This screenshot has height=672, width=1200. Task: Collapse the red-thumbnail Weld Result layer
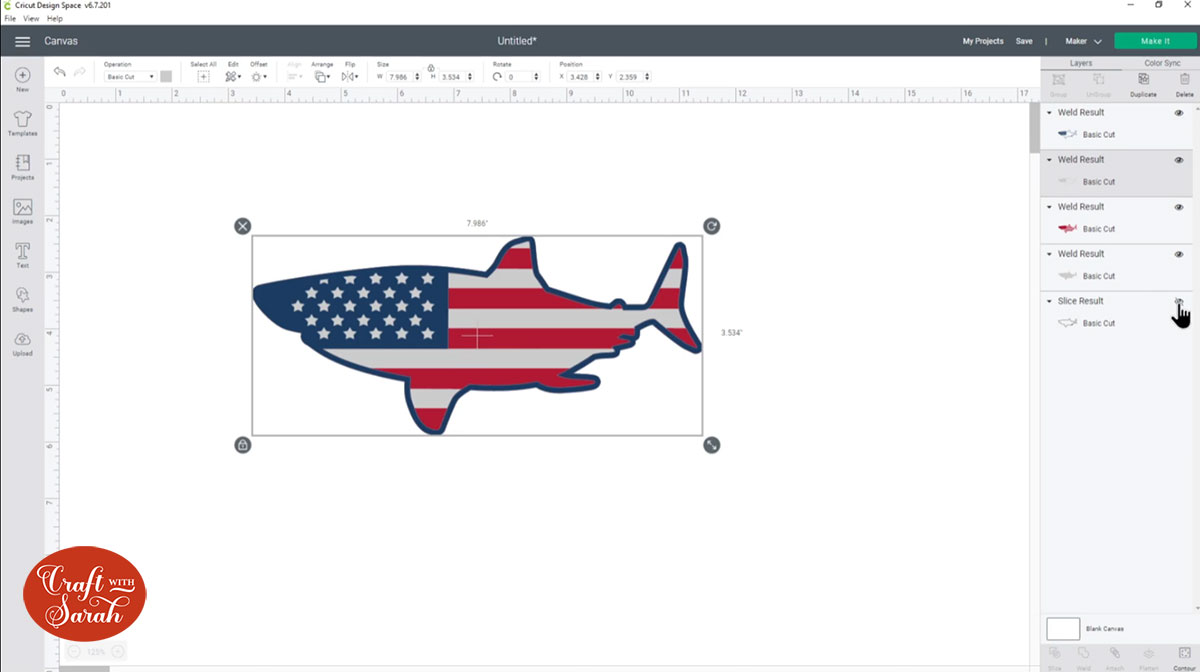pyautogui.click(x=1049, y=207)
